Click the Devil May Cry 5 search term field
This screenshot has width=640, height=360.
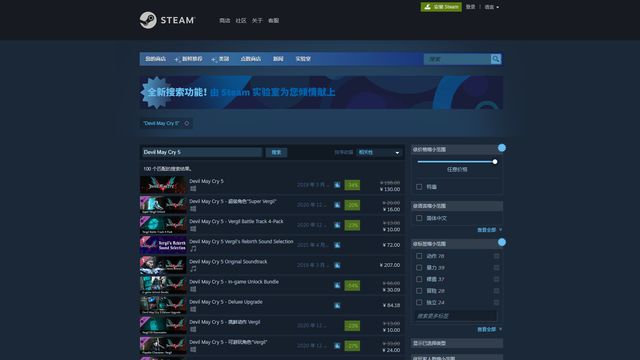click(x=201, y=152)
